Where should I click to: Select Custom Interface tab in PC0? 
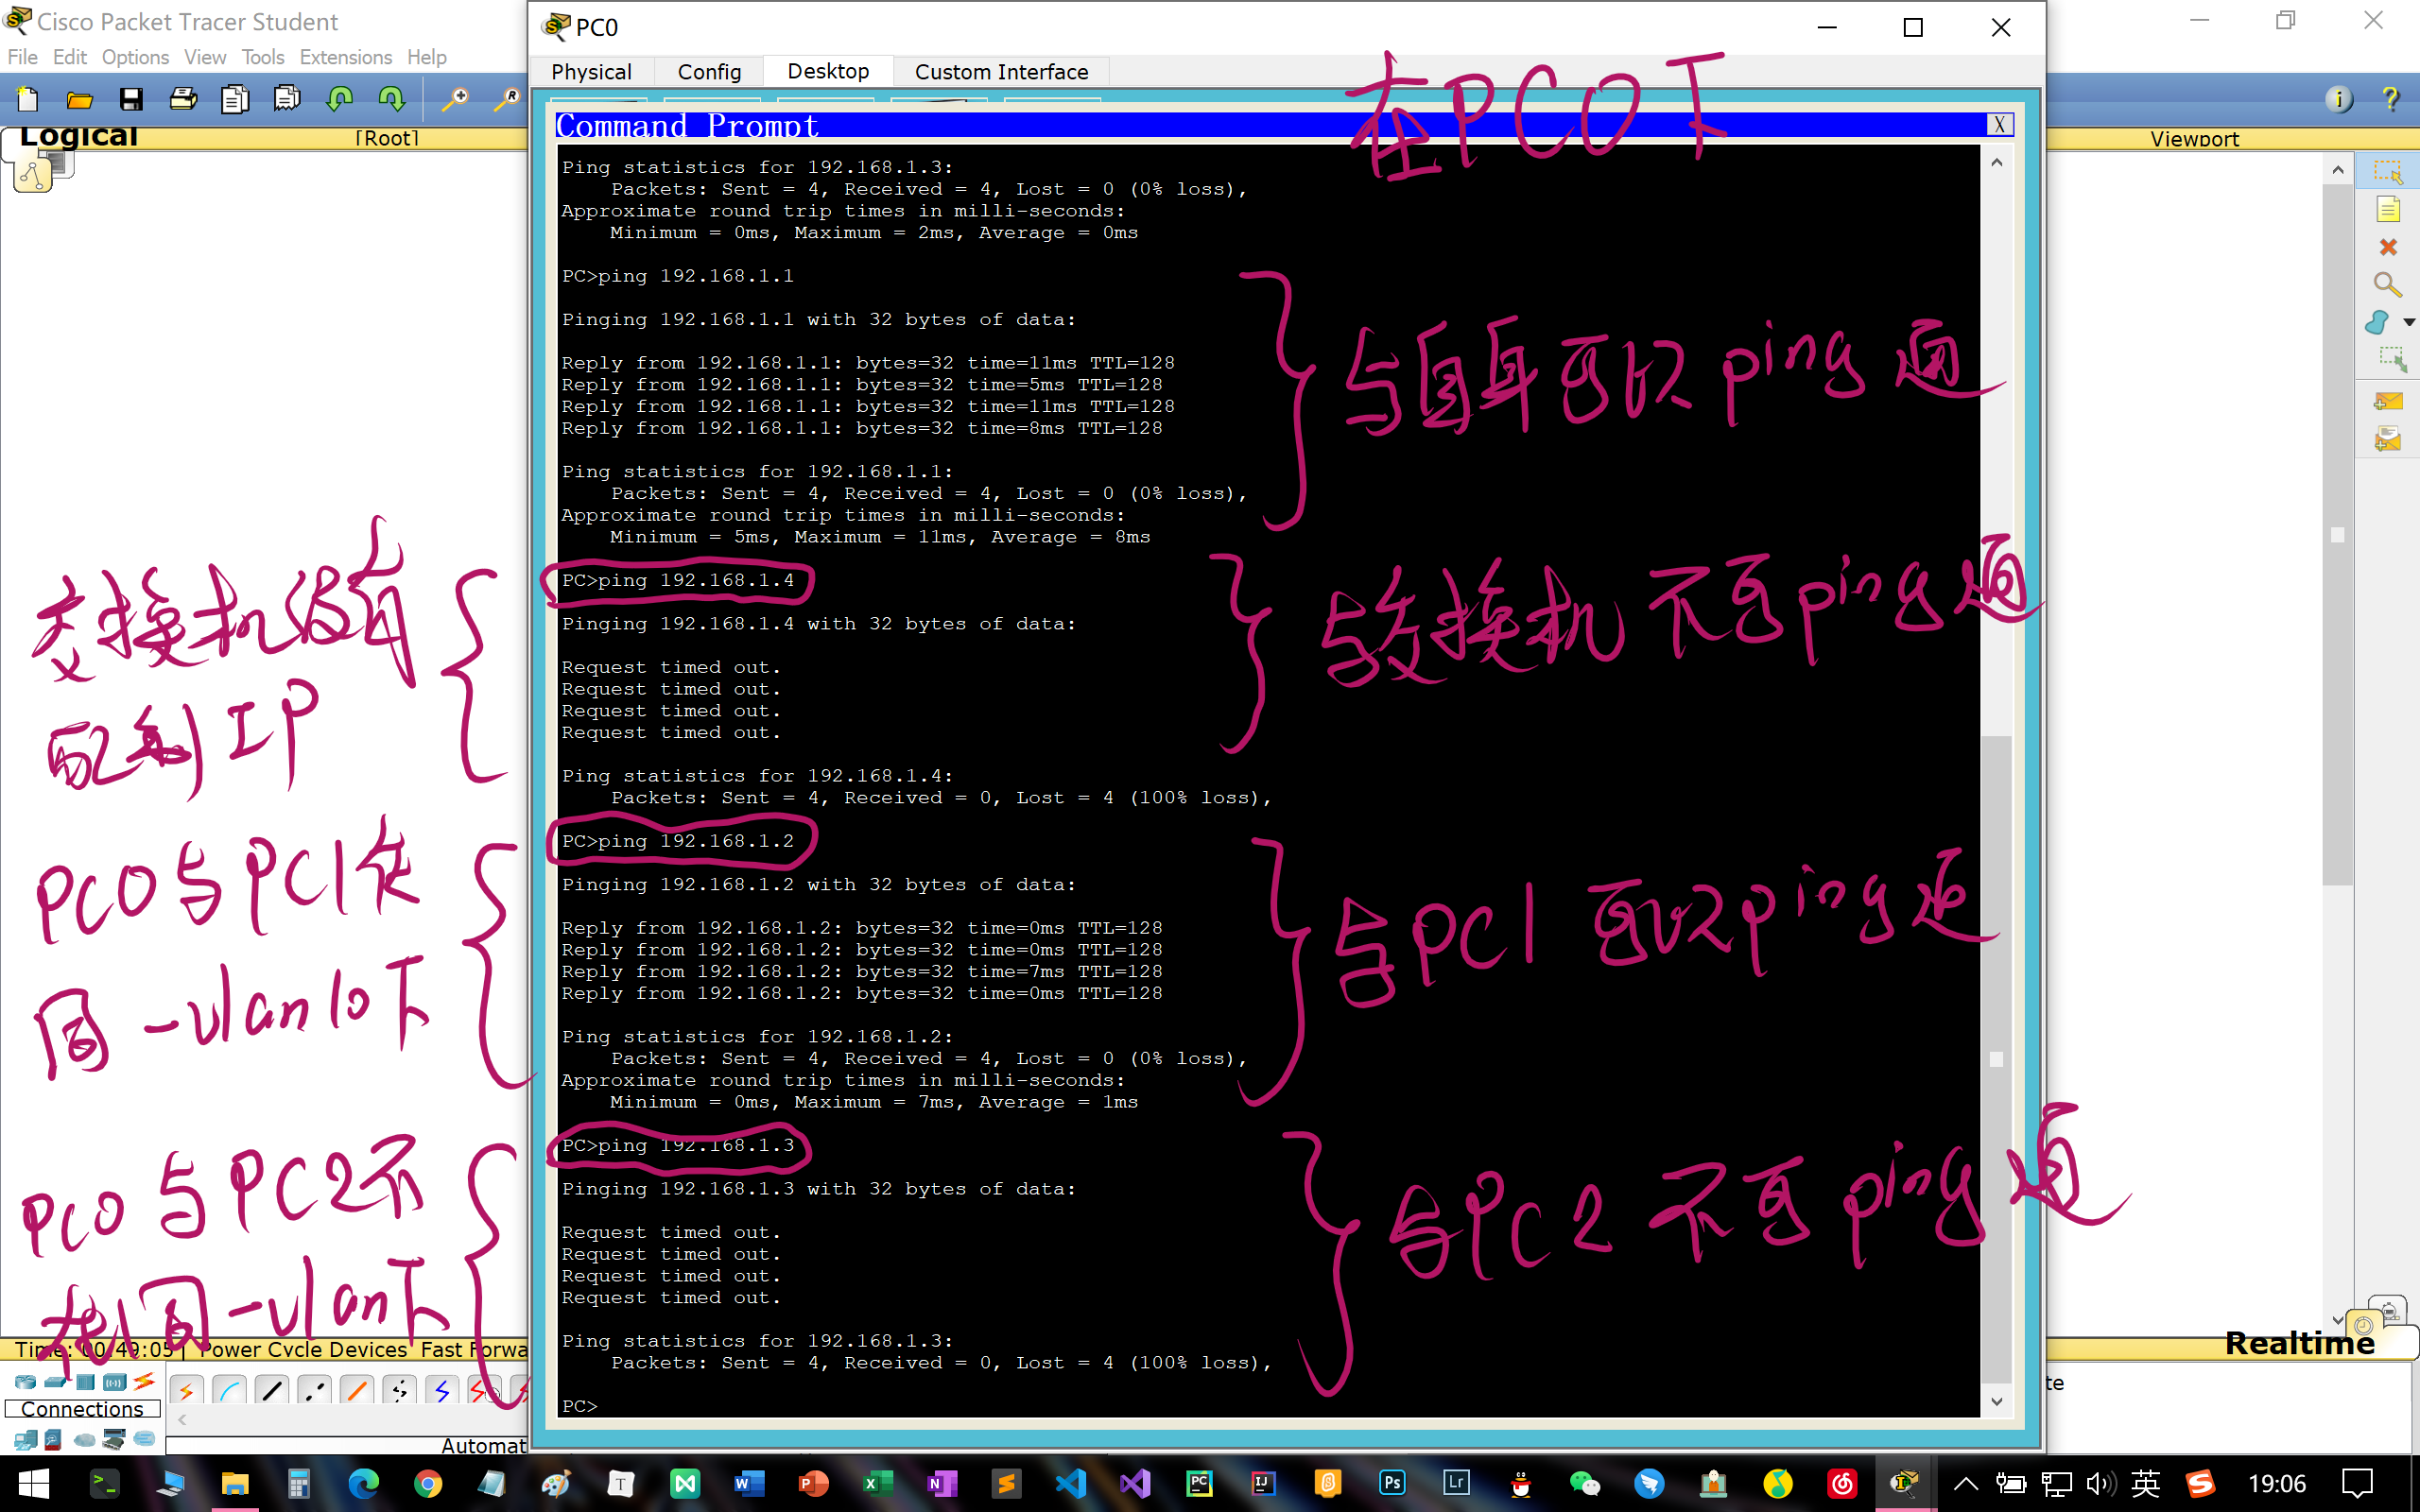click(1002, 72)
